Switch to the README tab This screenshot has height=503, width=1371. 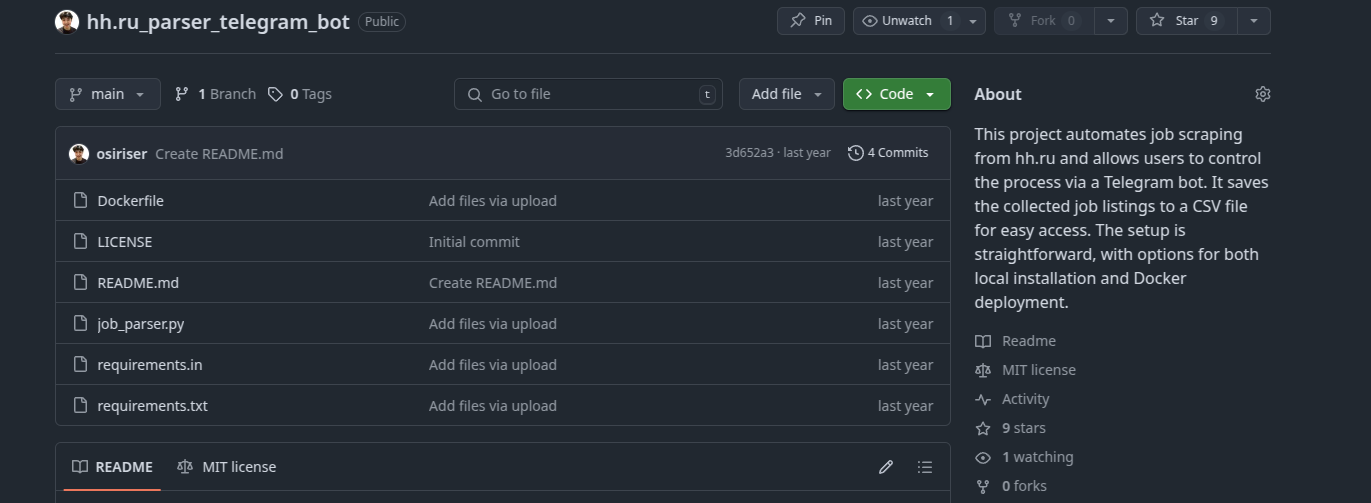112,467
